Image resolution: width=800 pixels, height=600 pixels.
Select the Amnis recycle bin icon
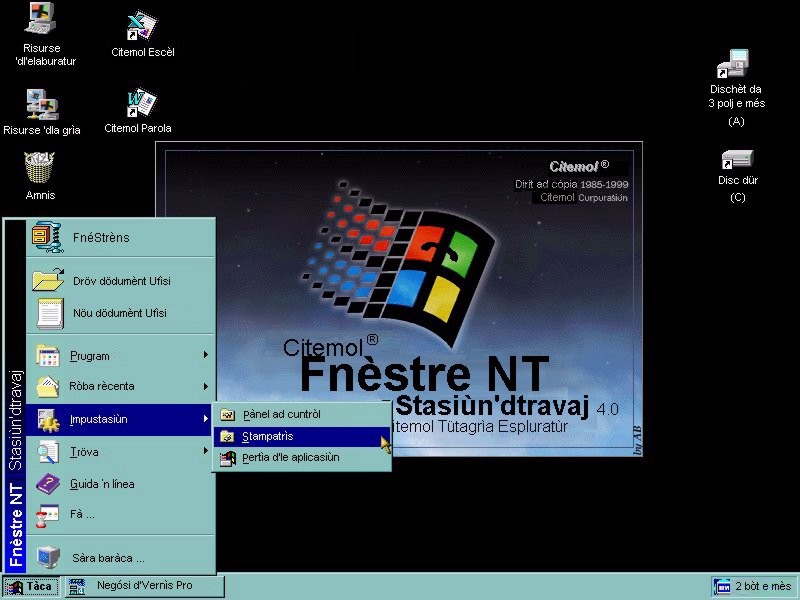point(39,168)
